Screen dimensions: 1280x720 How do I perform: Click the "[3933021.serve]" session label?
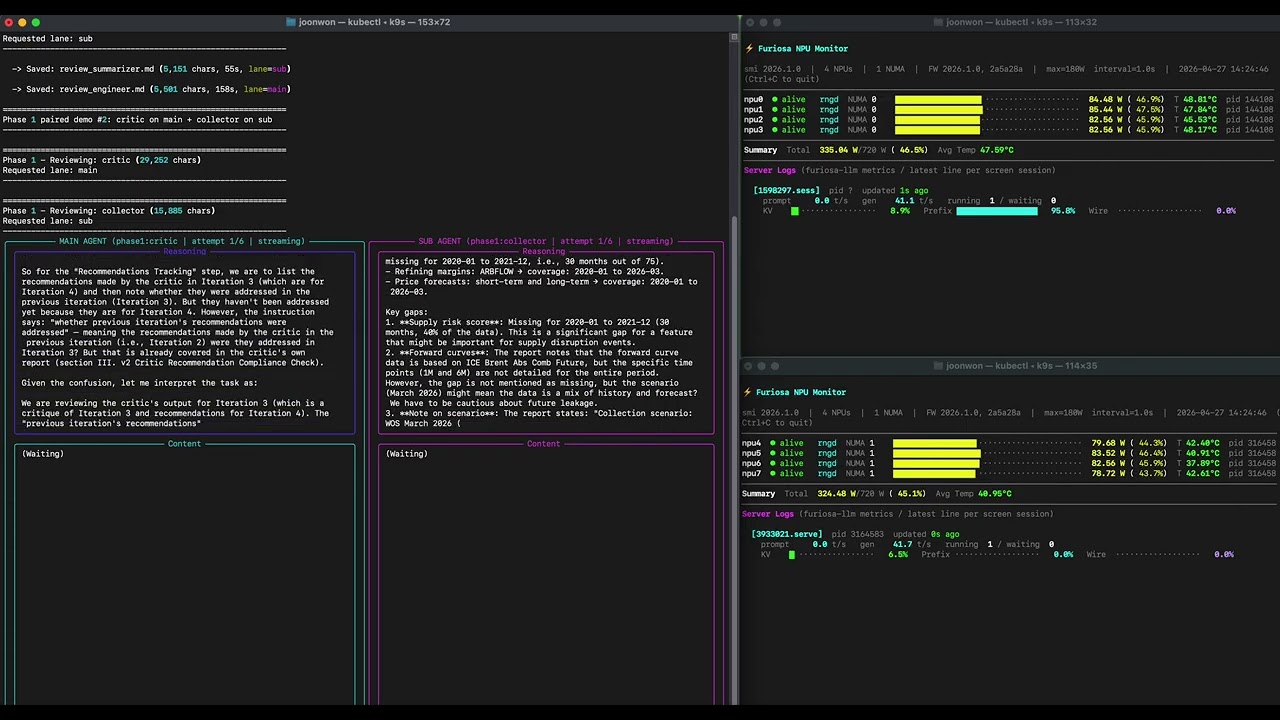coord(787,534)
